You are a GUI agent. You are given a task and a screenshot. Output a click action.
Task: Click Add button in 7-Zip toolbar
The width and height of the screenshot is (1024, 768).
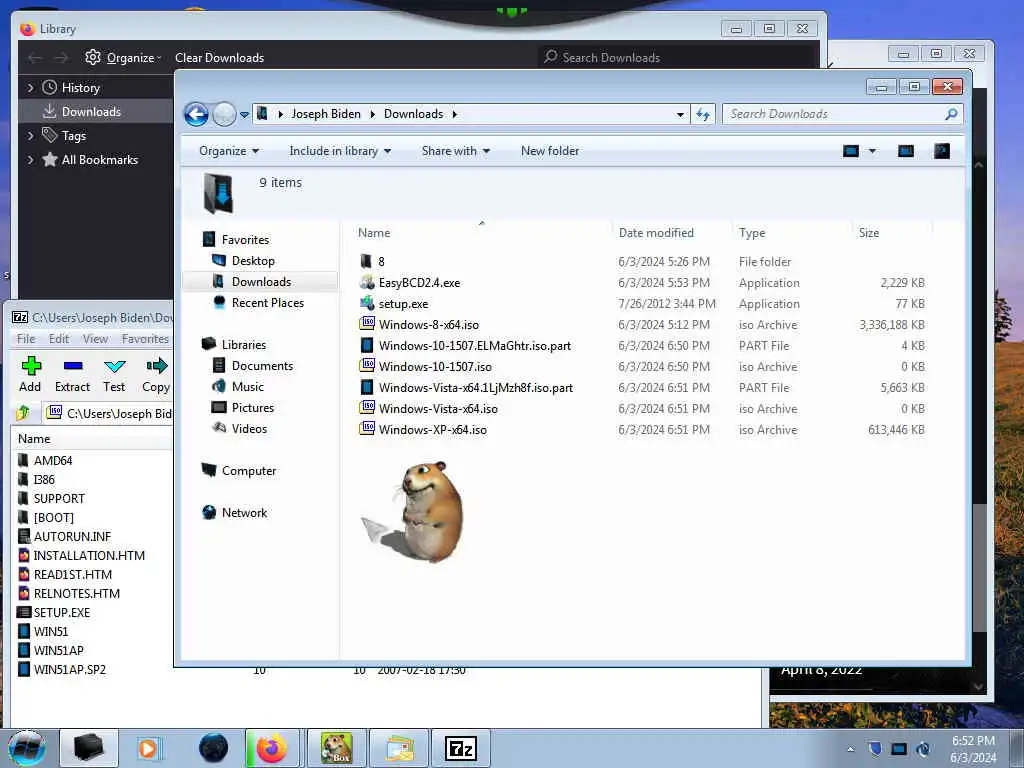[x=30, y=375]
